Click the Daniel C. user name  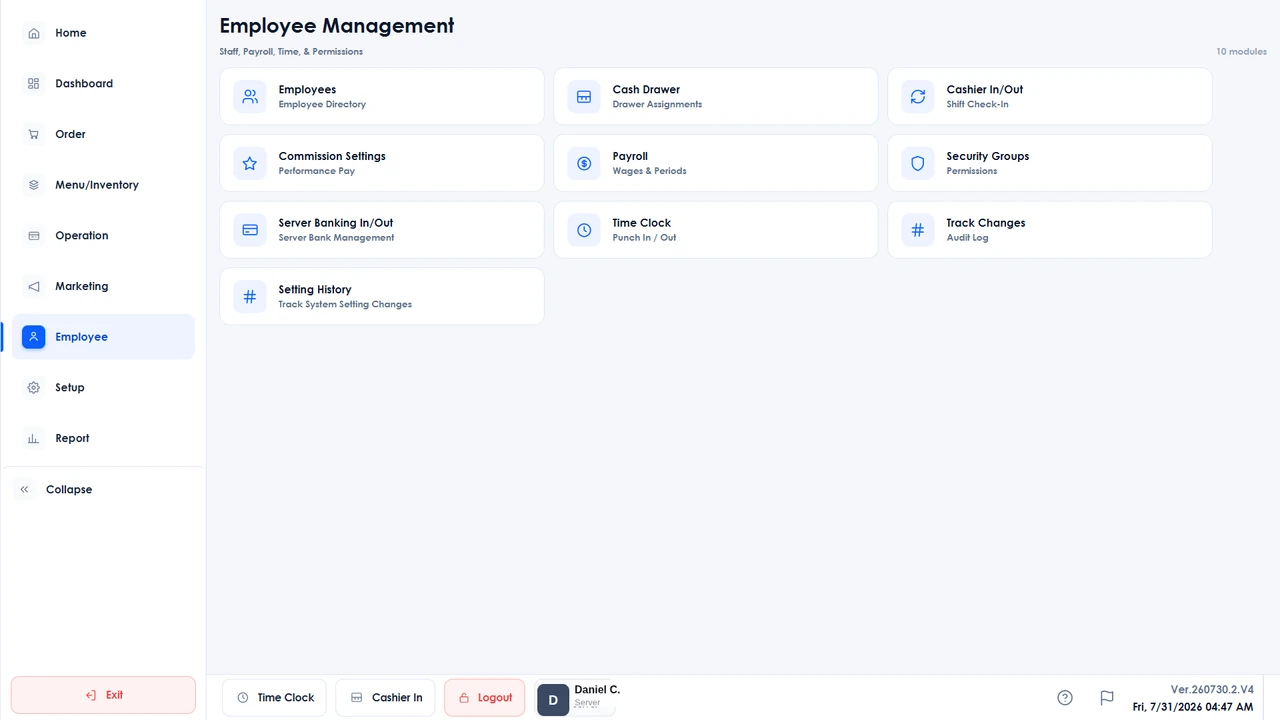pyautogui.click(x=597, y=690)
